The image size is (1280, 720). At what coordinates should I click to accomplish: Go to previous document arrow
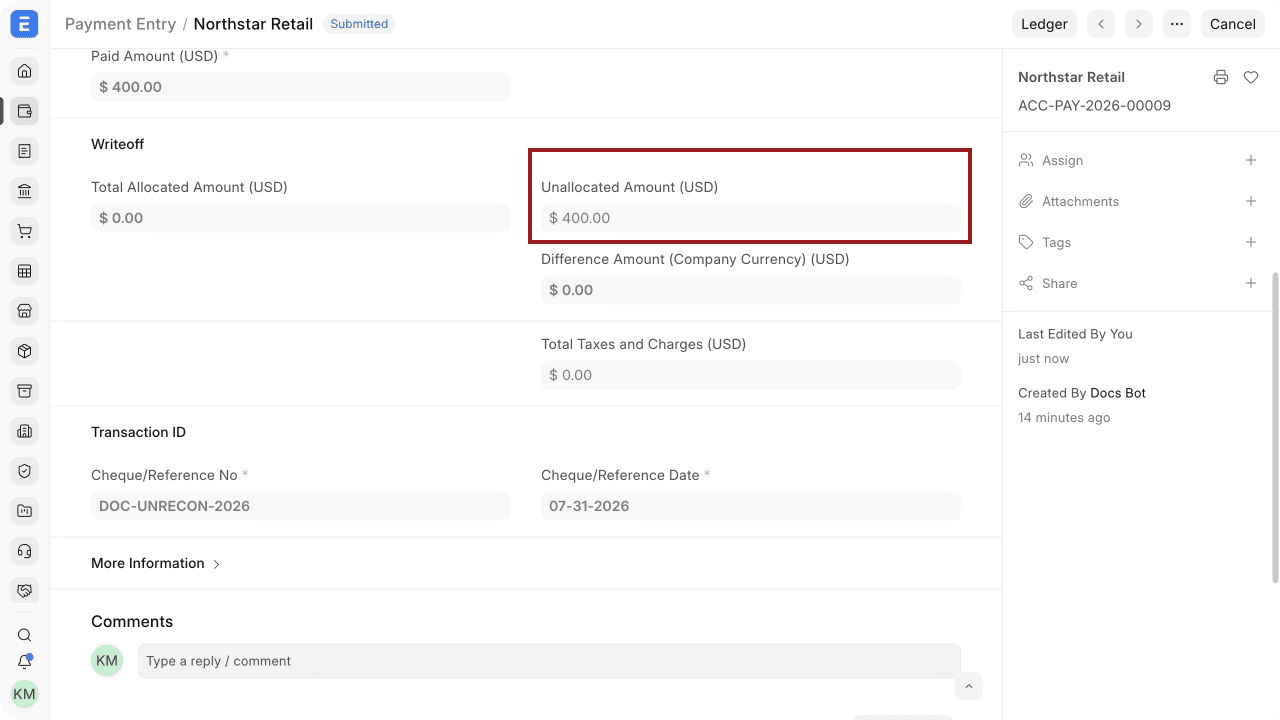coord(1101,24)
